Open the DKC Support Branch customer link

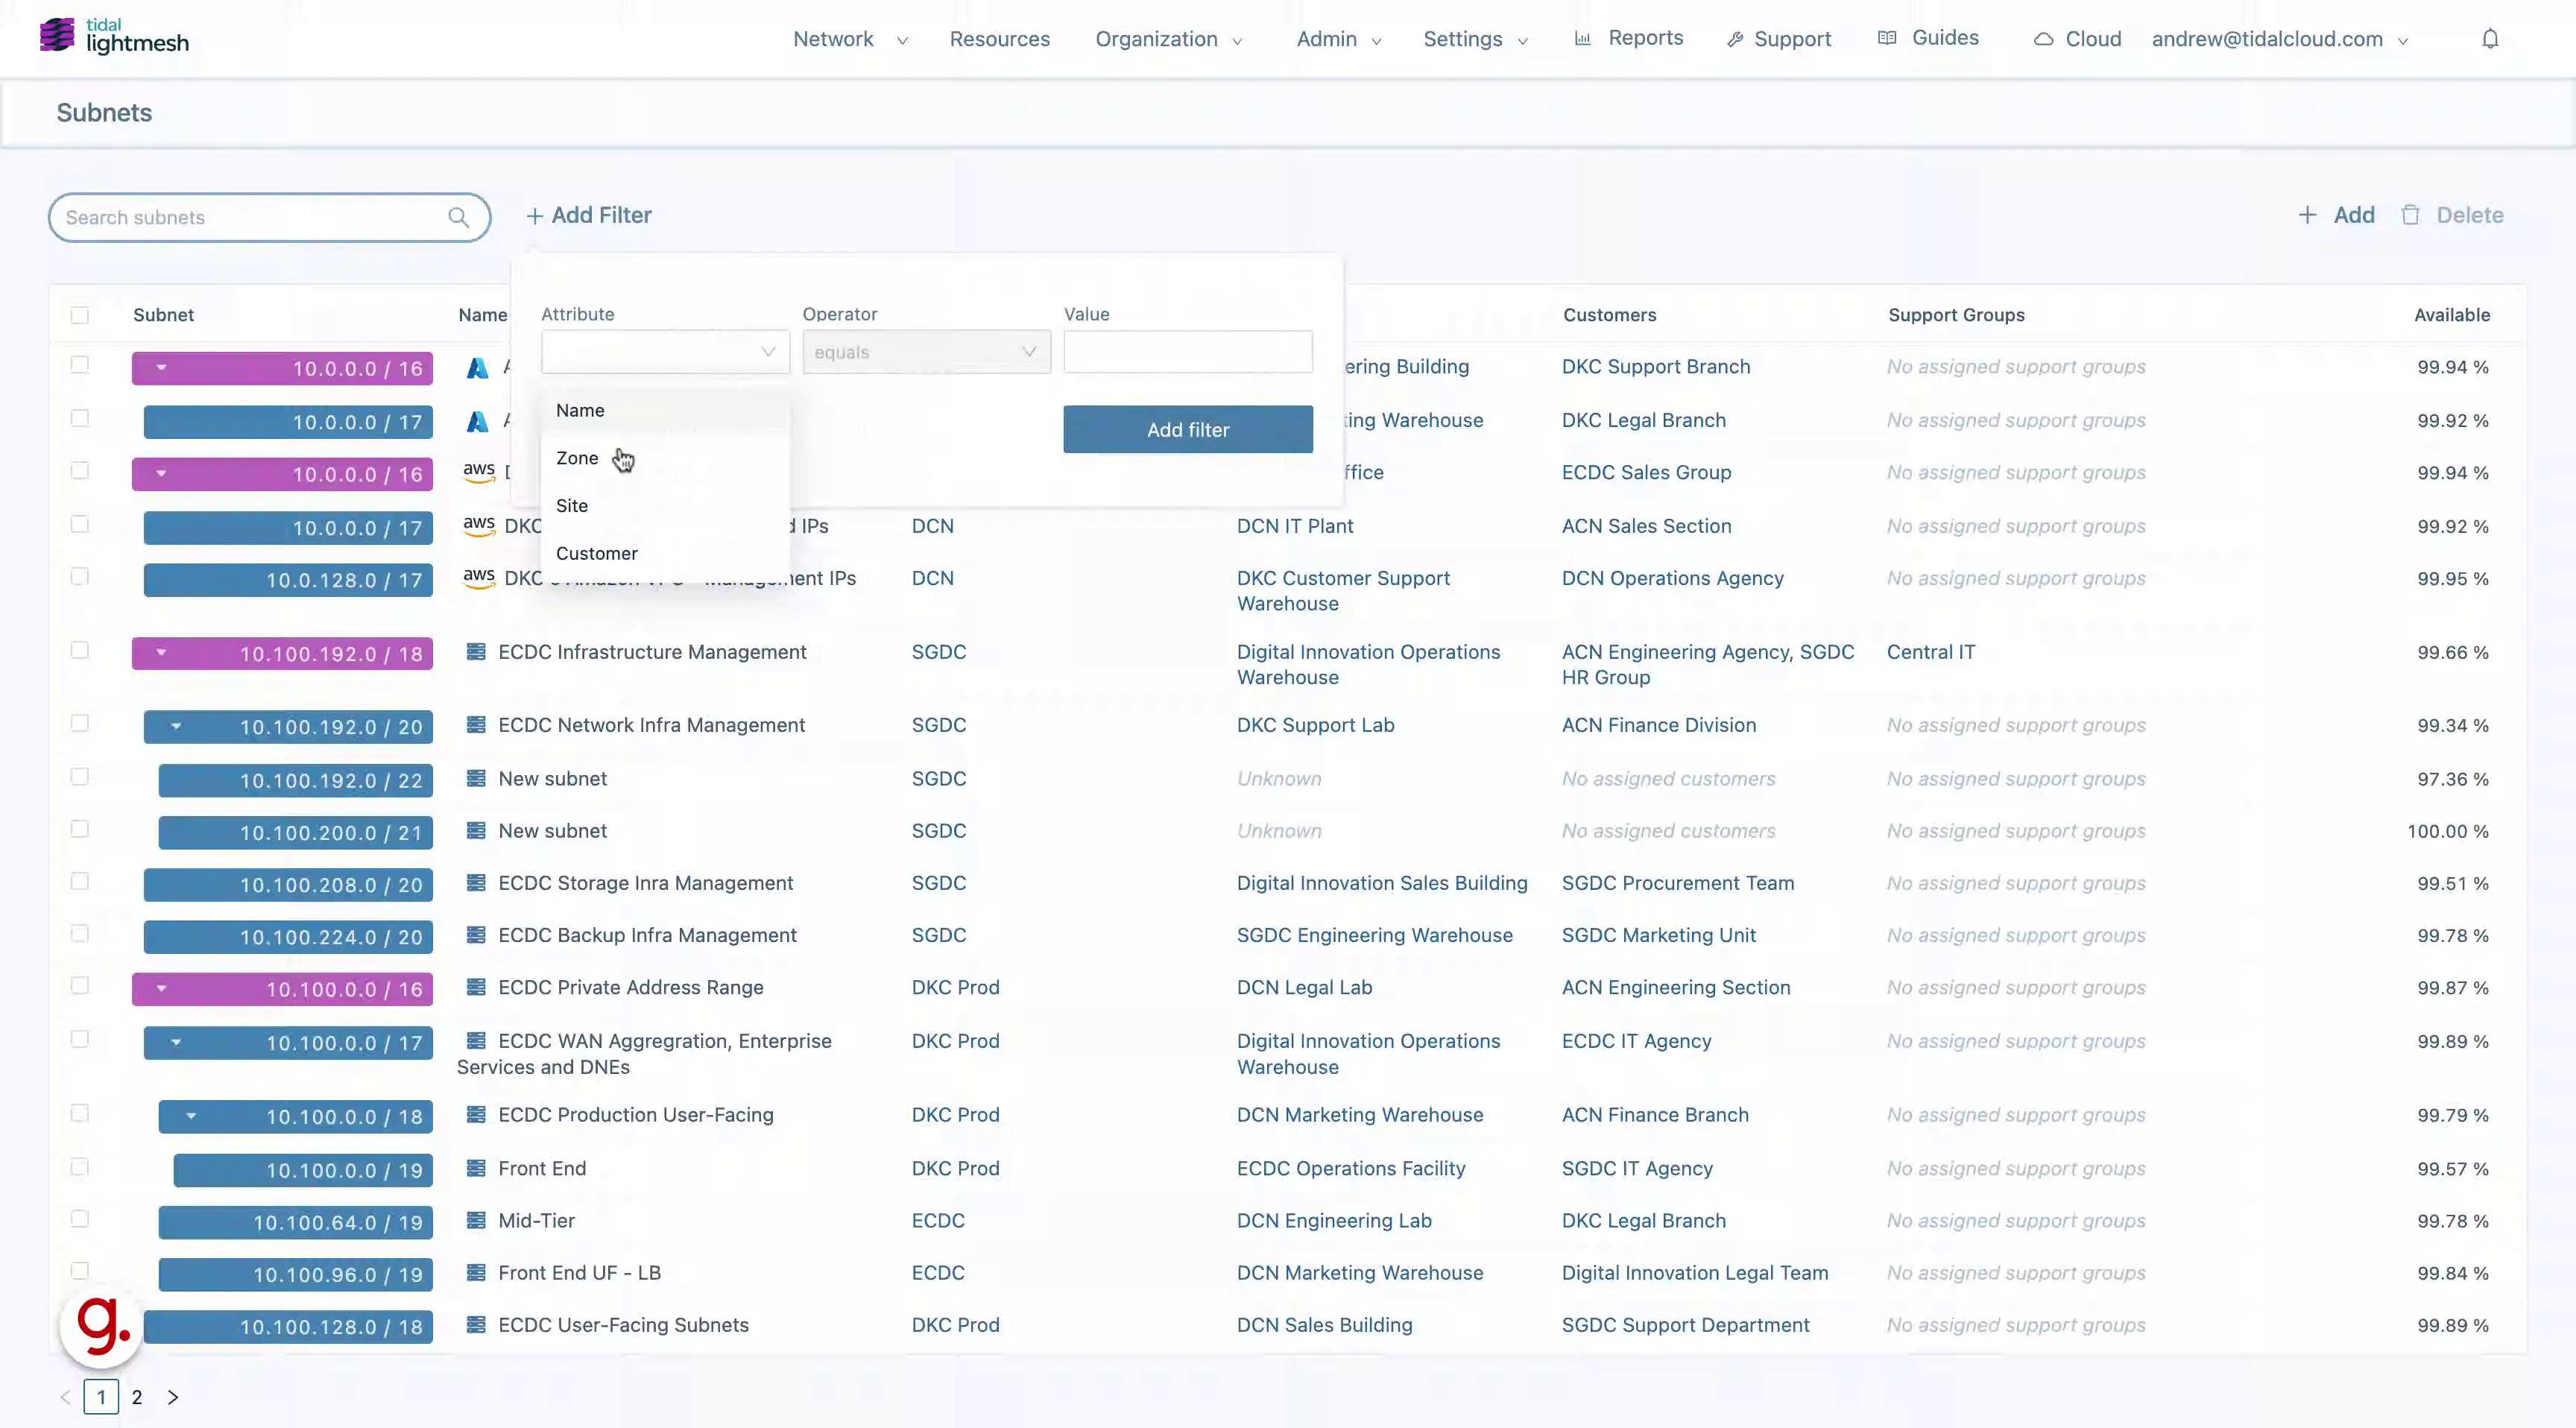click(1656, 367)
